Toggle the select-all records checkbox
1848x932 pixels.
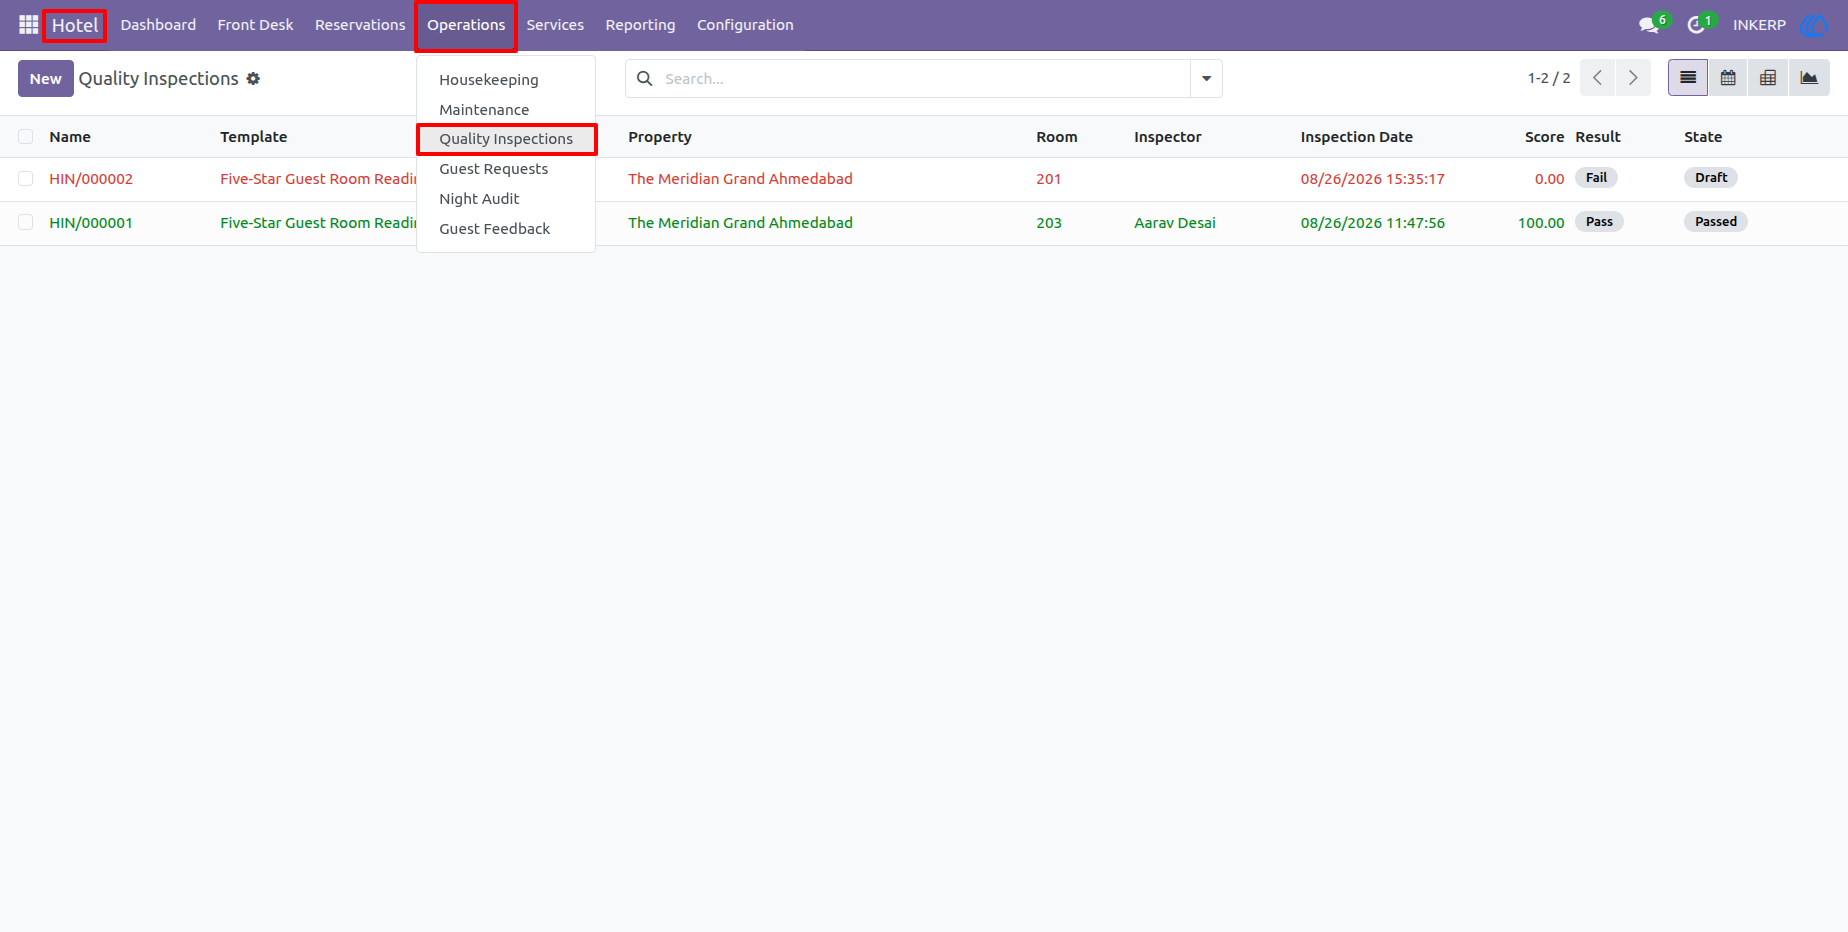(26, 137)
